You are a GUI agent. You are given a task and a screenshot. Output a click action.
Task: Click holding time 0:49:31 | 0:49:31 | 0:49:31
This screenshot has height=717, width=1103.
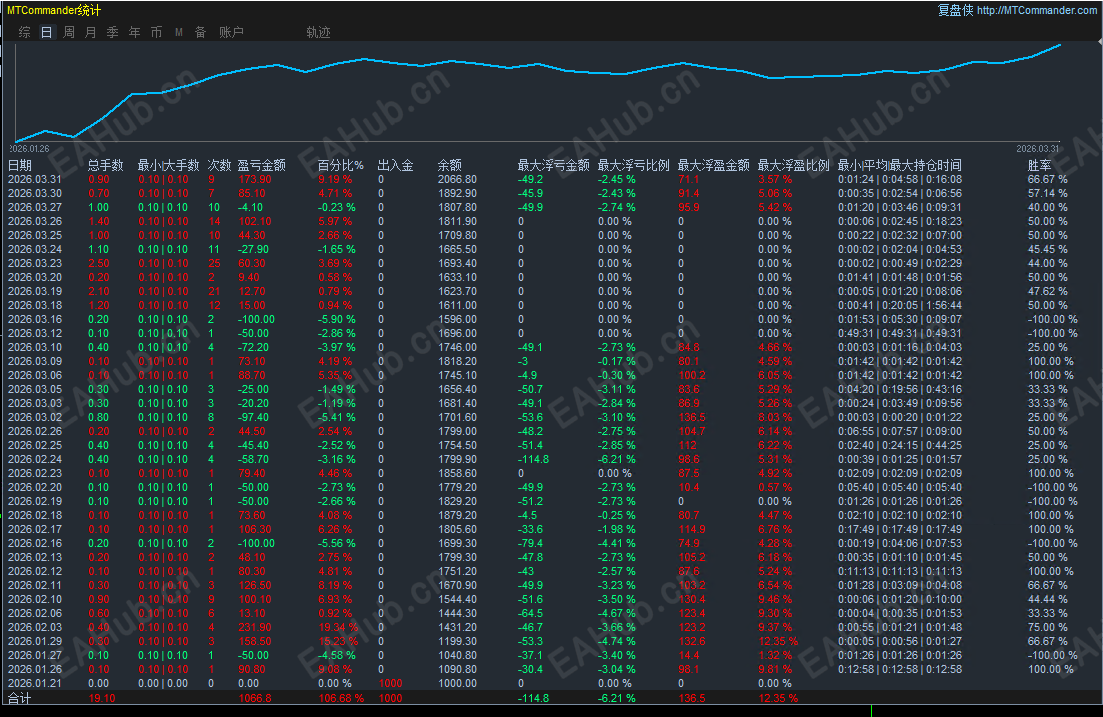coord(900,334)
